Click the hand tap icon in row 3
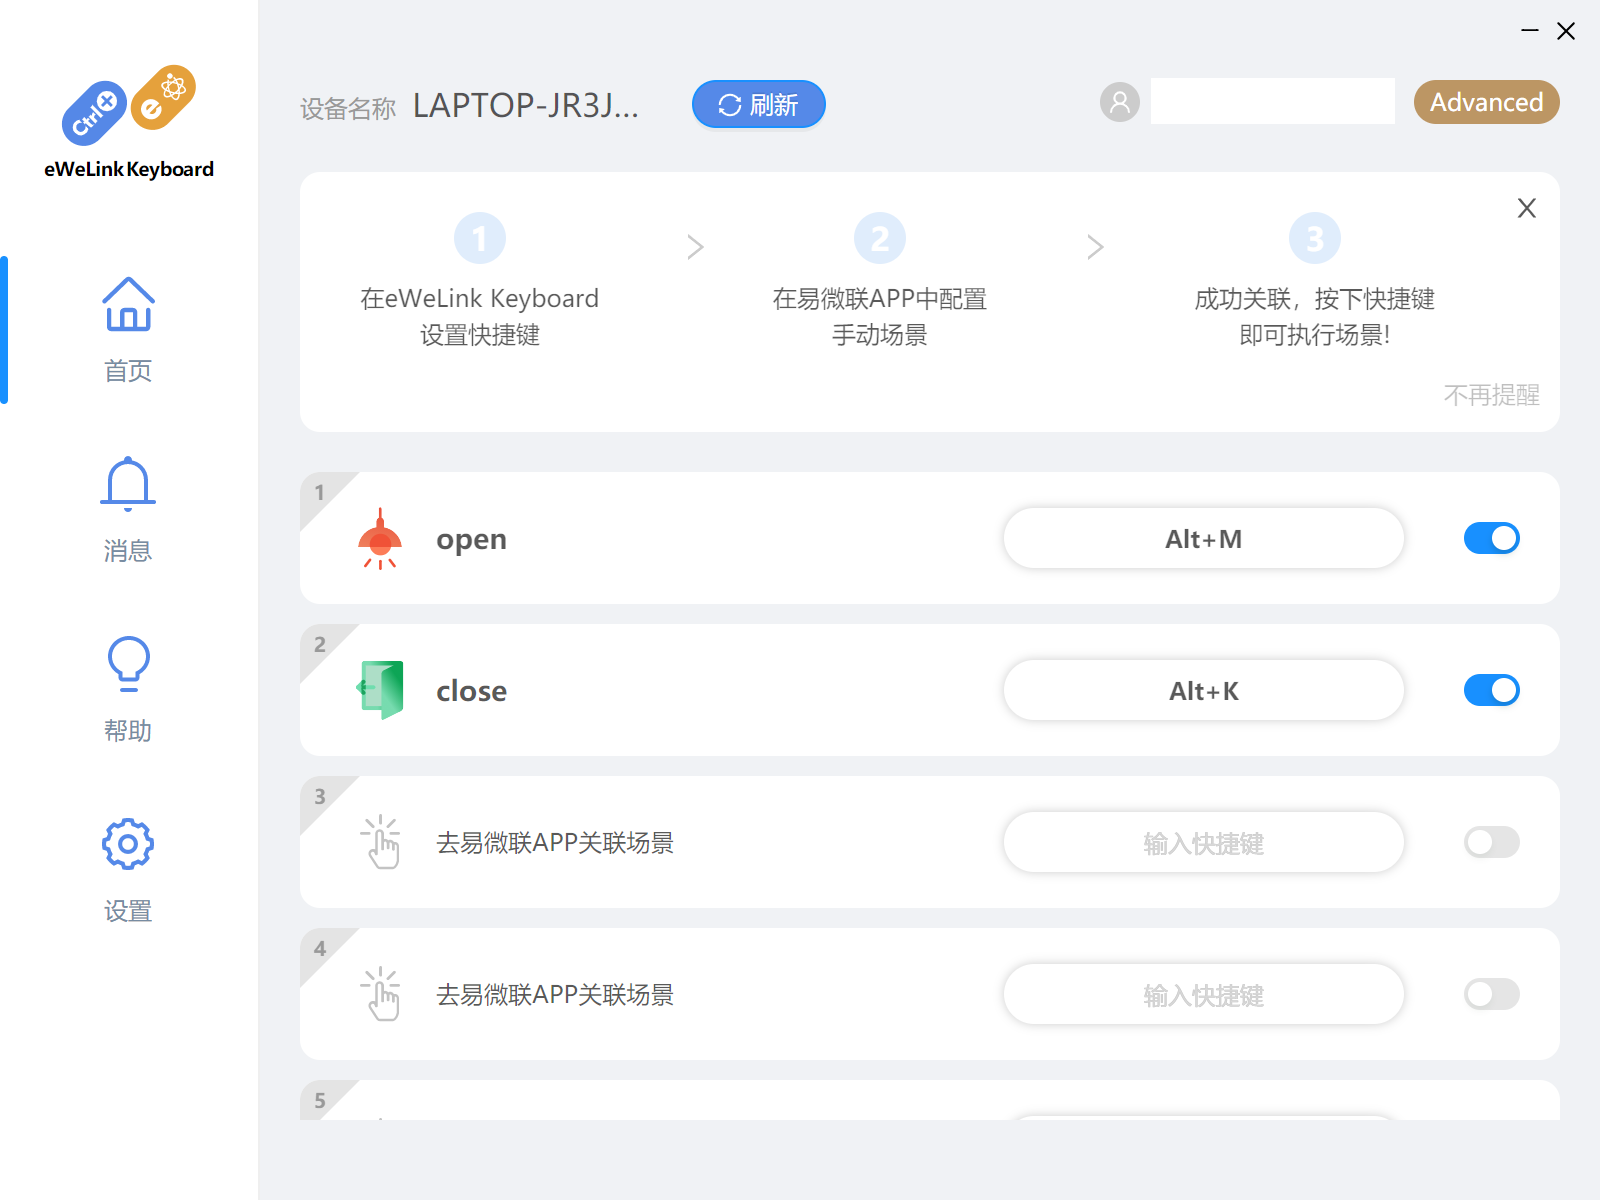The width and height of the screenshot is (1600, 1200). [x=381, y=842]
